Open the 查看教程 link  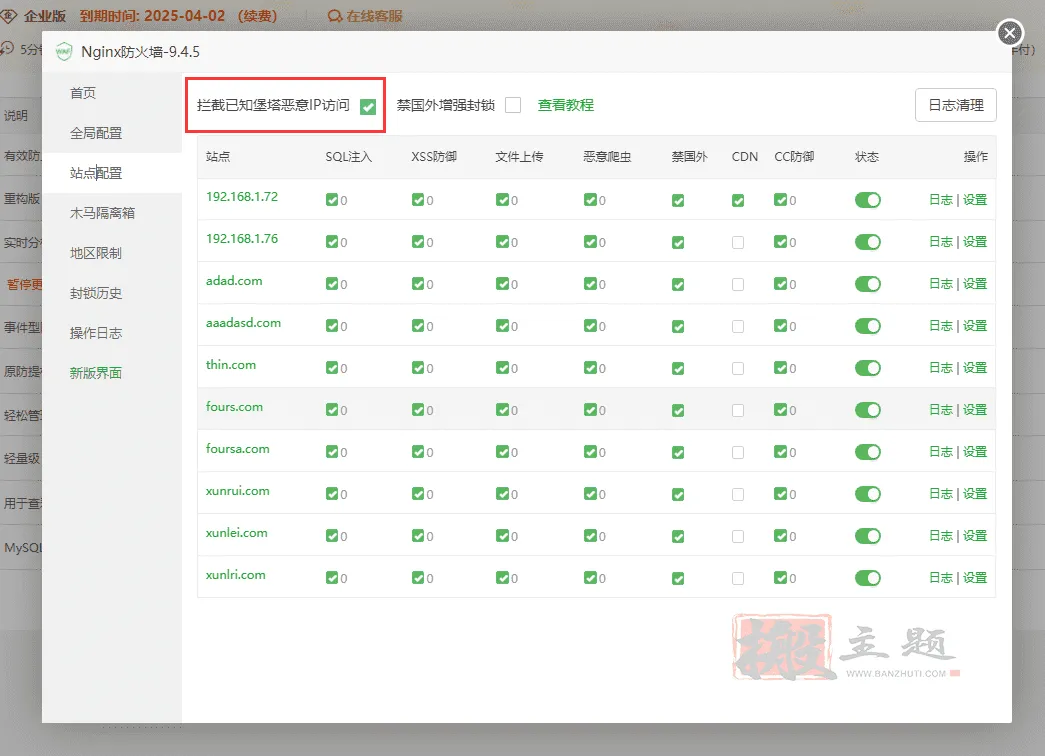click(x=565, y=105)
